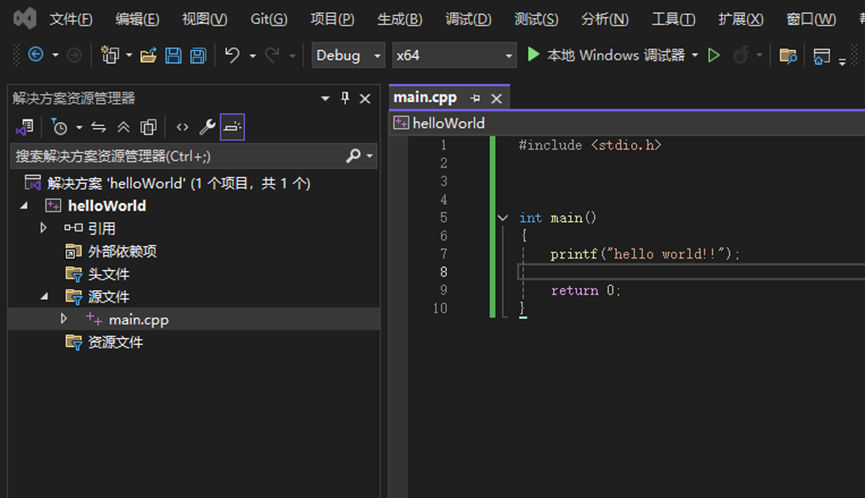865x498 pixels.
Task: Click the hot reload flame icon
Action: coord(740,55)
